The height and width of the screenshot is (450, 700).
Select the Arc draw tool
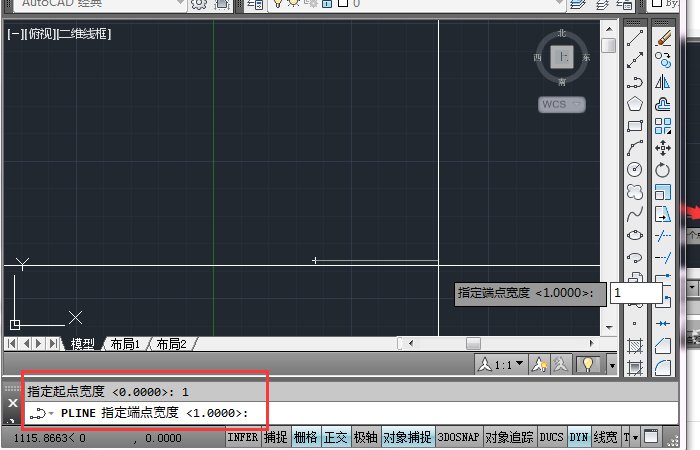click(634, 148)
